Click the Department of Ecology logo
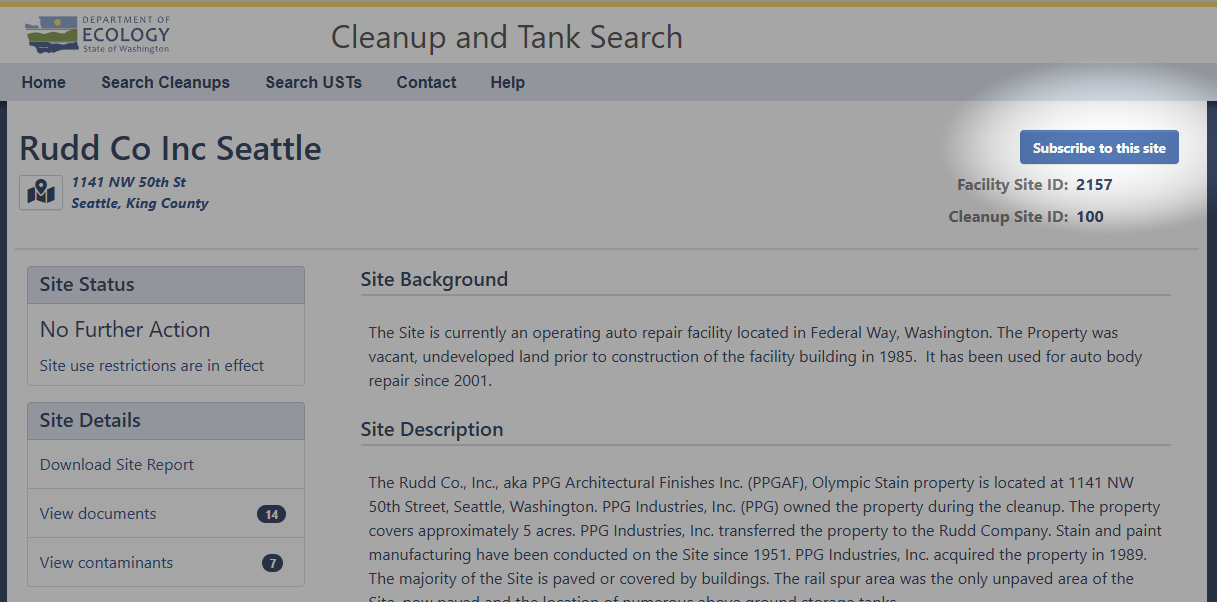 [98, 35]
